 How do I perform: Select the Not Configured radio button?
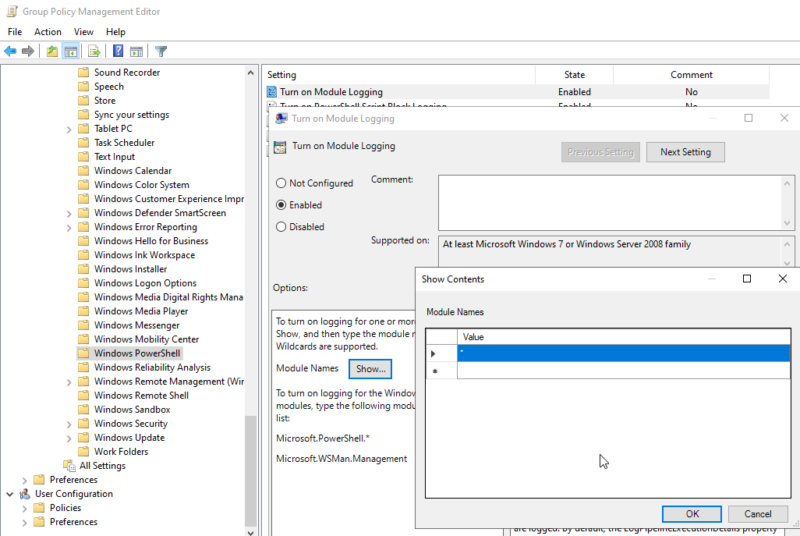281,183
